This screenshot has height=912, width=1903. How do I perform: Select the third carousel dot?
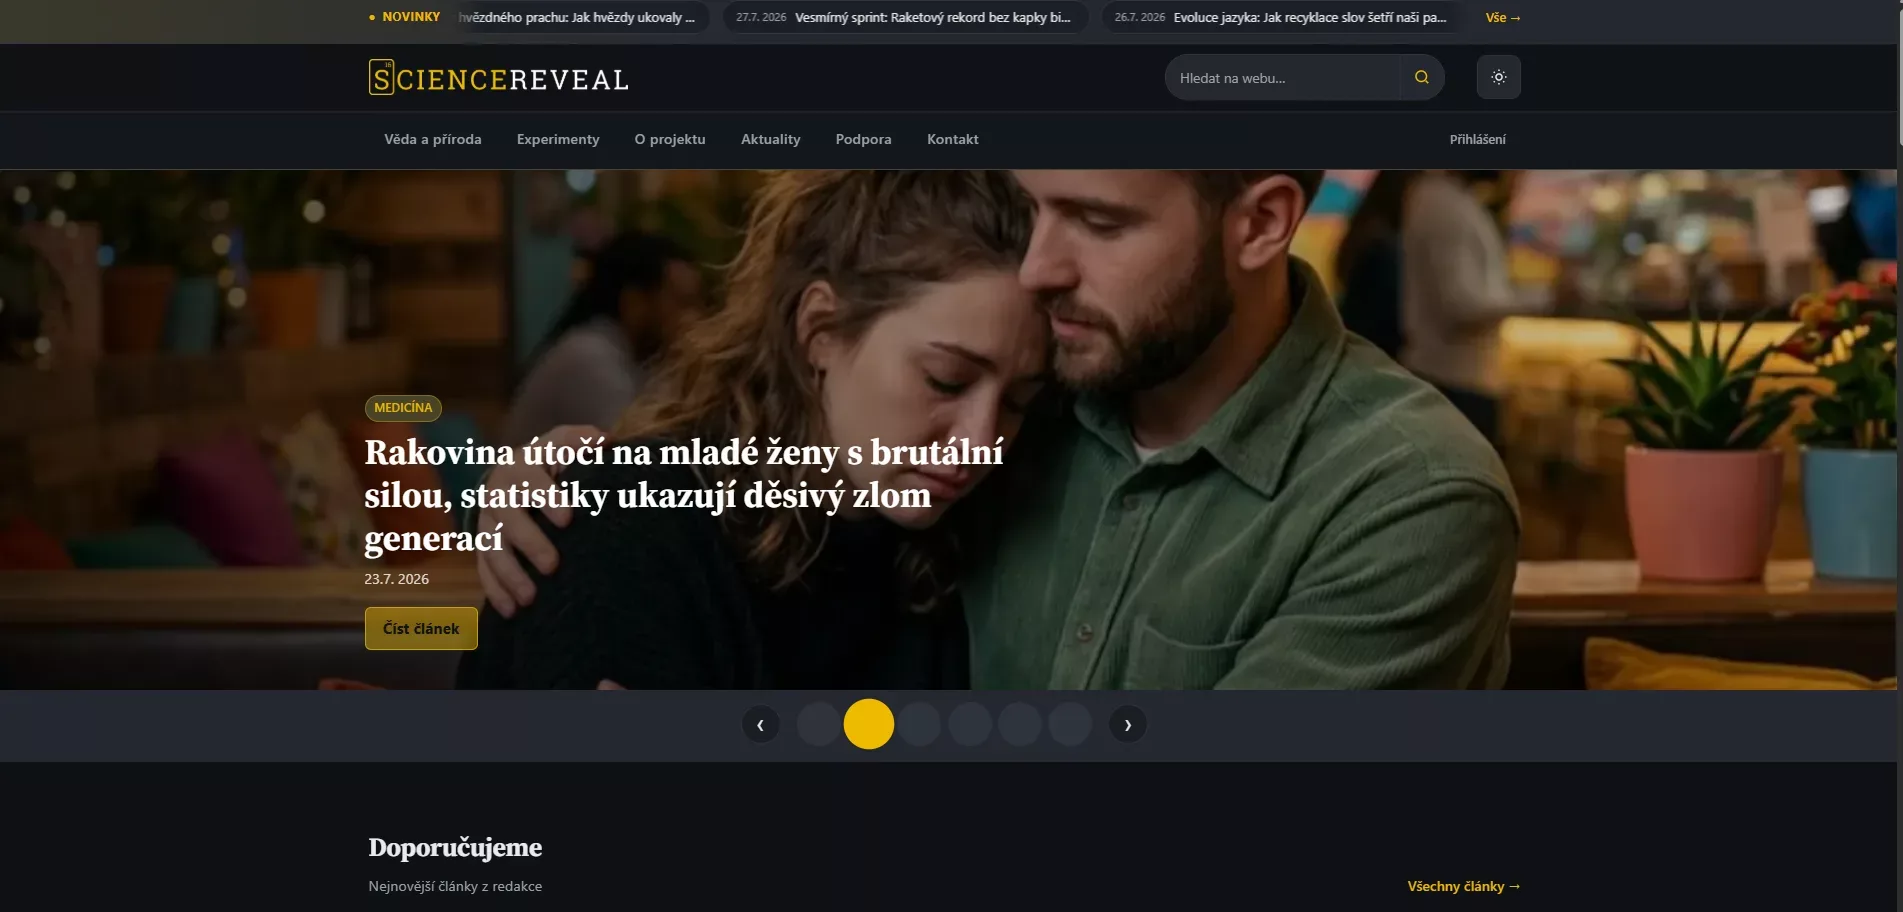click(919, 724)
